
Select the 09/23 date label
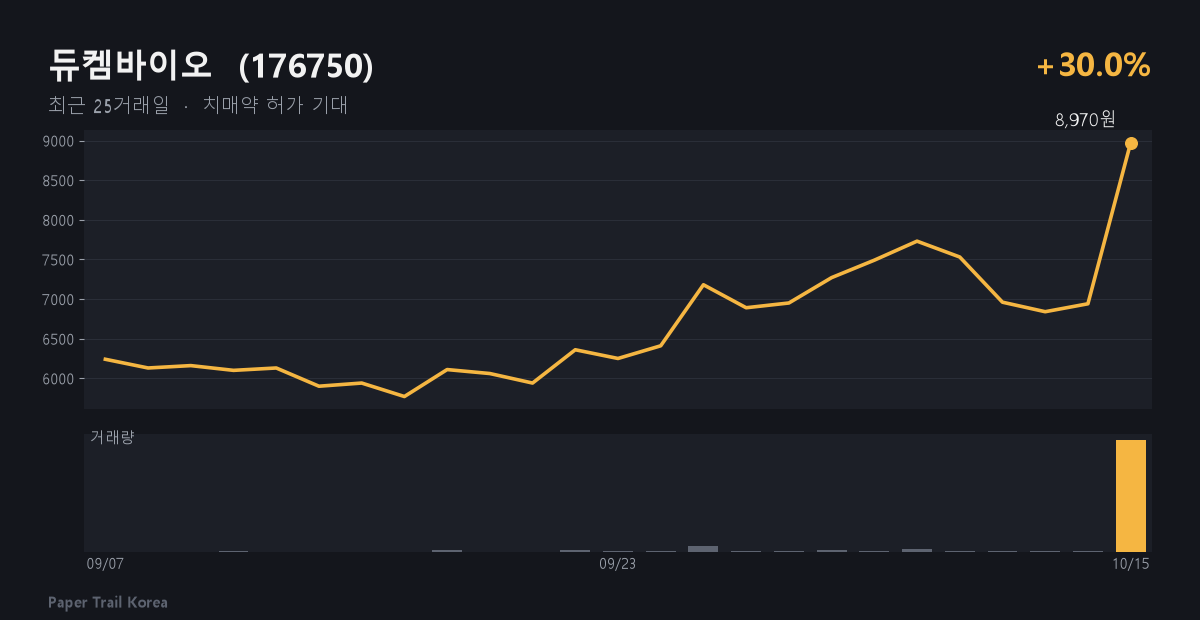point(618,564)
